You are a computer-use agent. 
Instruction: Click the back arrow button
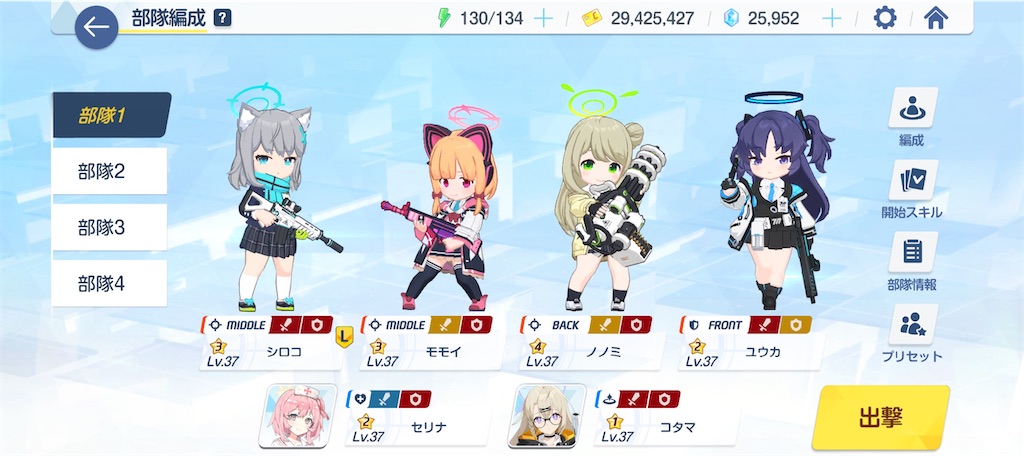[x=97, y=27]
